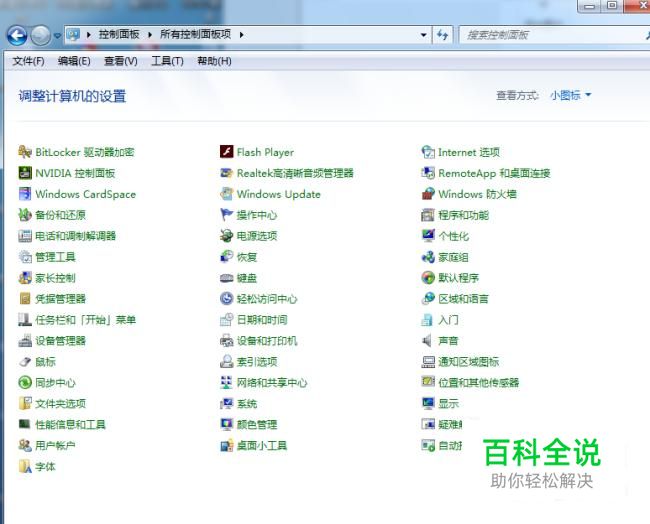This screenshot has width=650, height=524.
Task: Open the 区域和语言 link
Action: (x=463, y=299)
